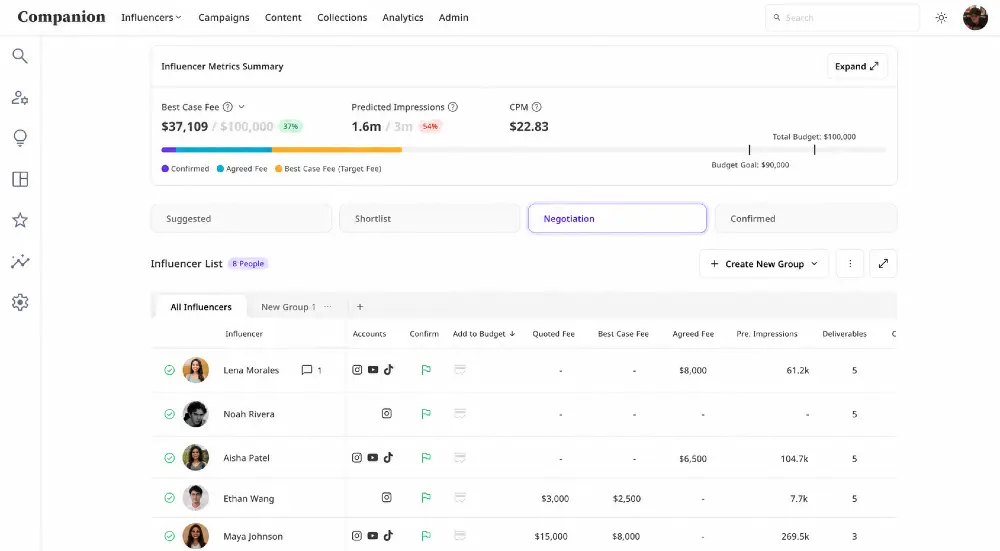
Task: Click Lena Morales YouTube account icon
Action: point(373,370)
